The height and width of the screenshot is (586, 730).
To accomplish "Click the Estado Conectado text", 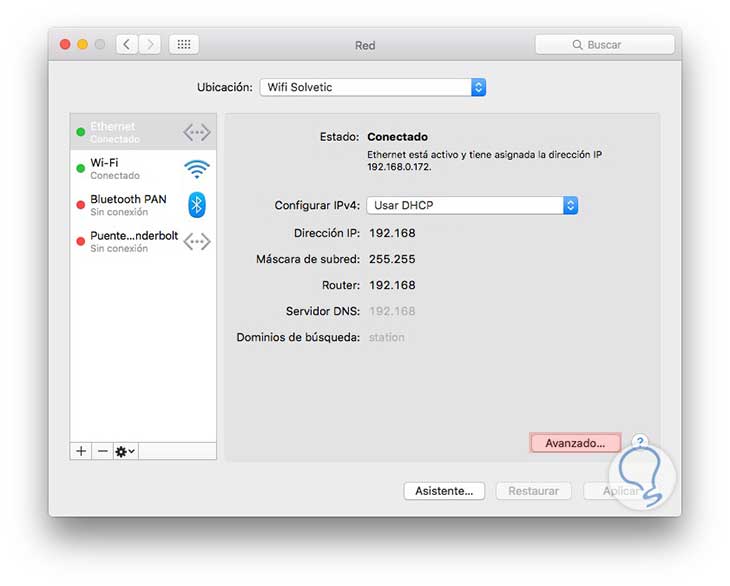I will pos(397,137).
